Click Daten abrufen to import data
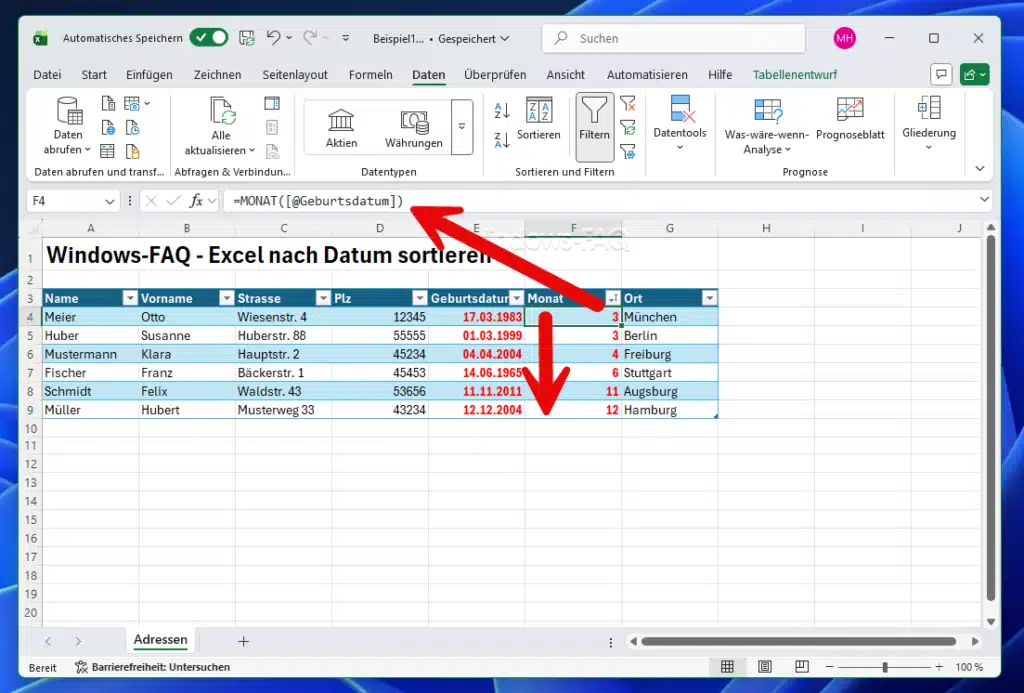The height and width of the screenshot is (693, 1024). [x=67, y=127]
